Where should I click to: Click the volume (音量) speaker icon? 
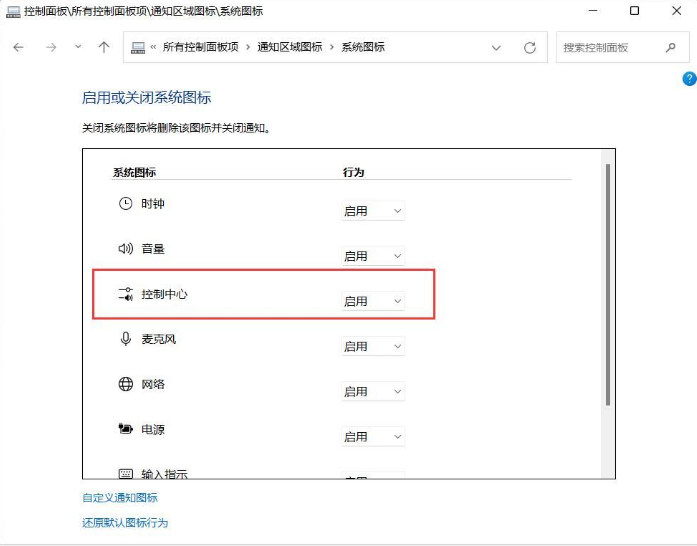tap(125, 248)
